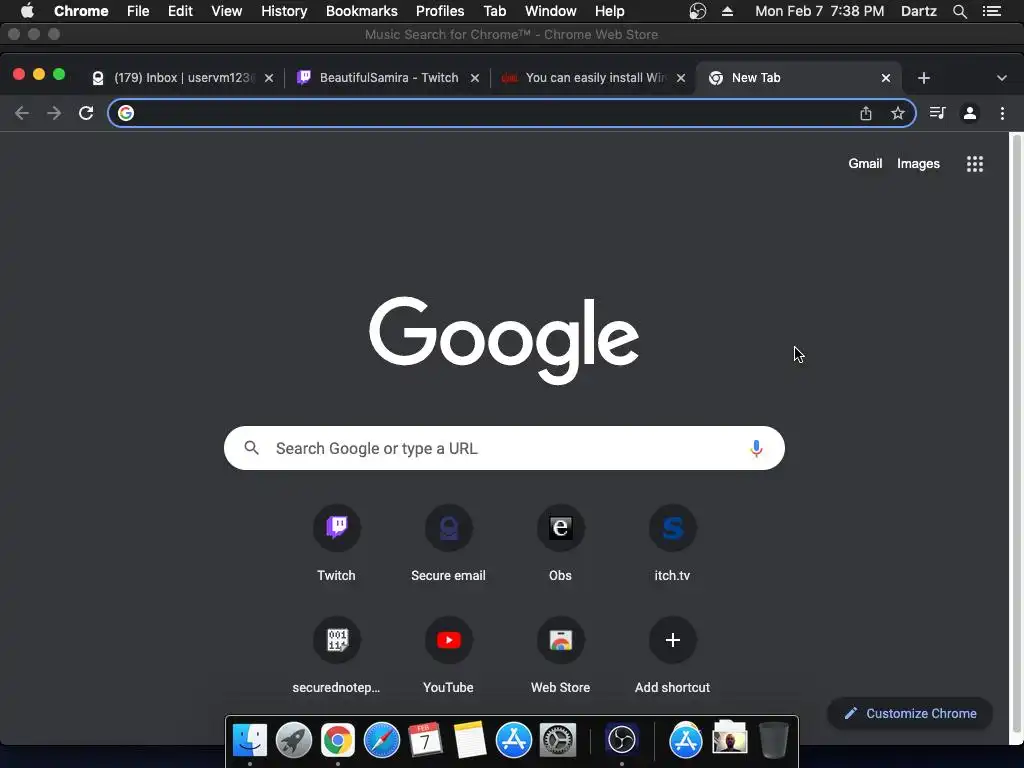Open the Profiles menu

click(x=440, y=11)
